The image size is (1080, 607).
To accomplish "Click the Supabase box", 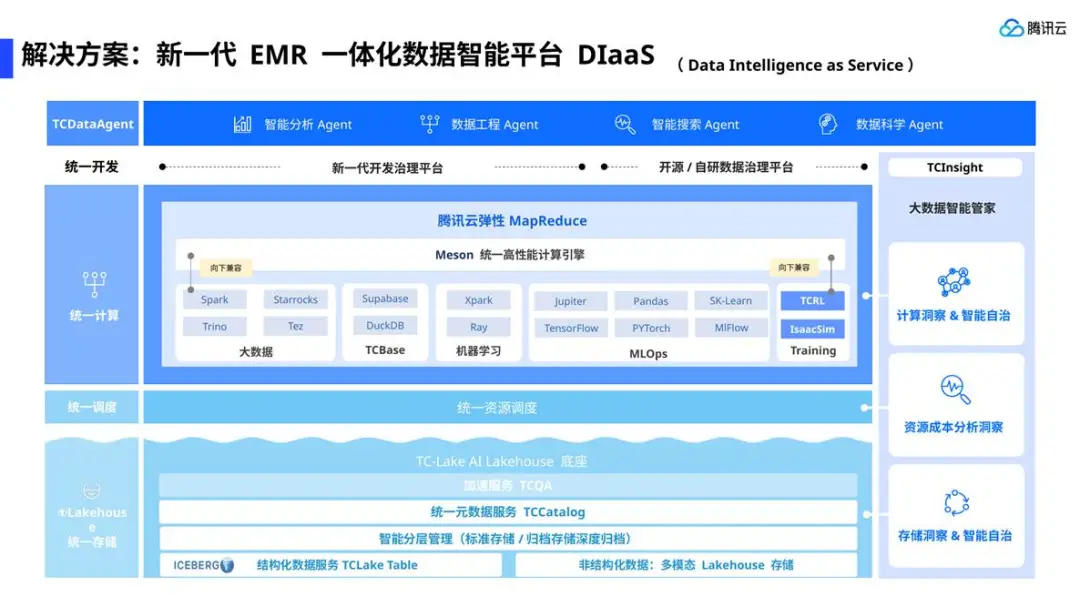I will [x=385, y=299].
